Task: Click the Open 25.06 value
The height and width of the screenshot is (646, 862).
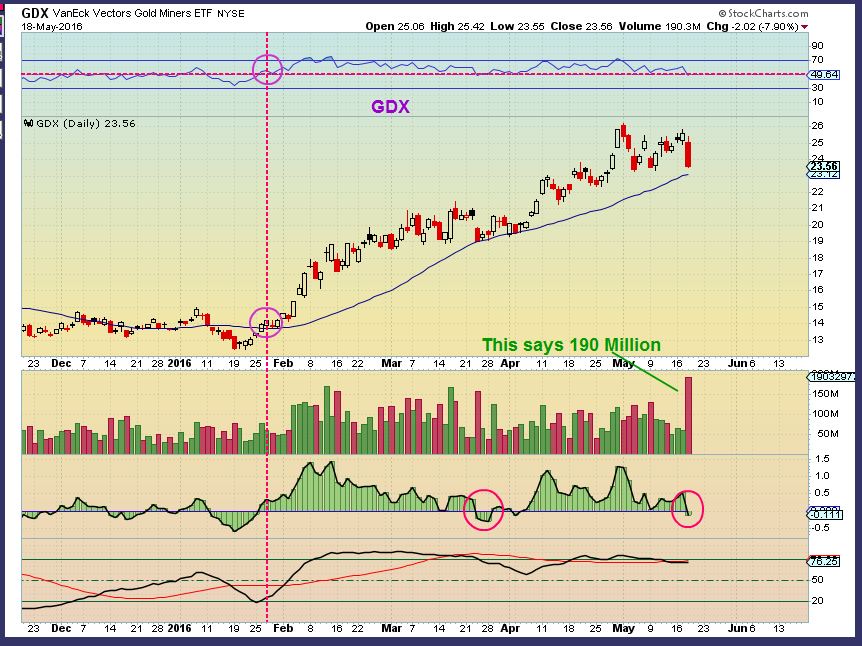Action: tap(395, 26)
